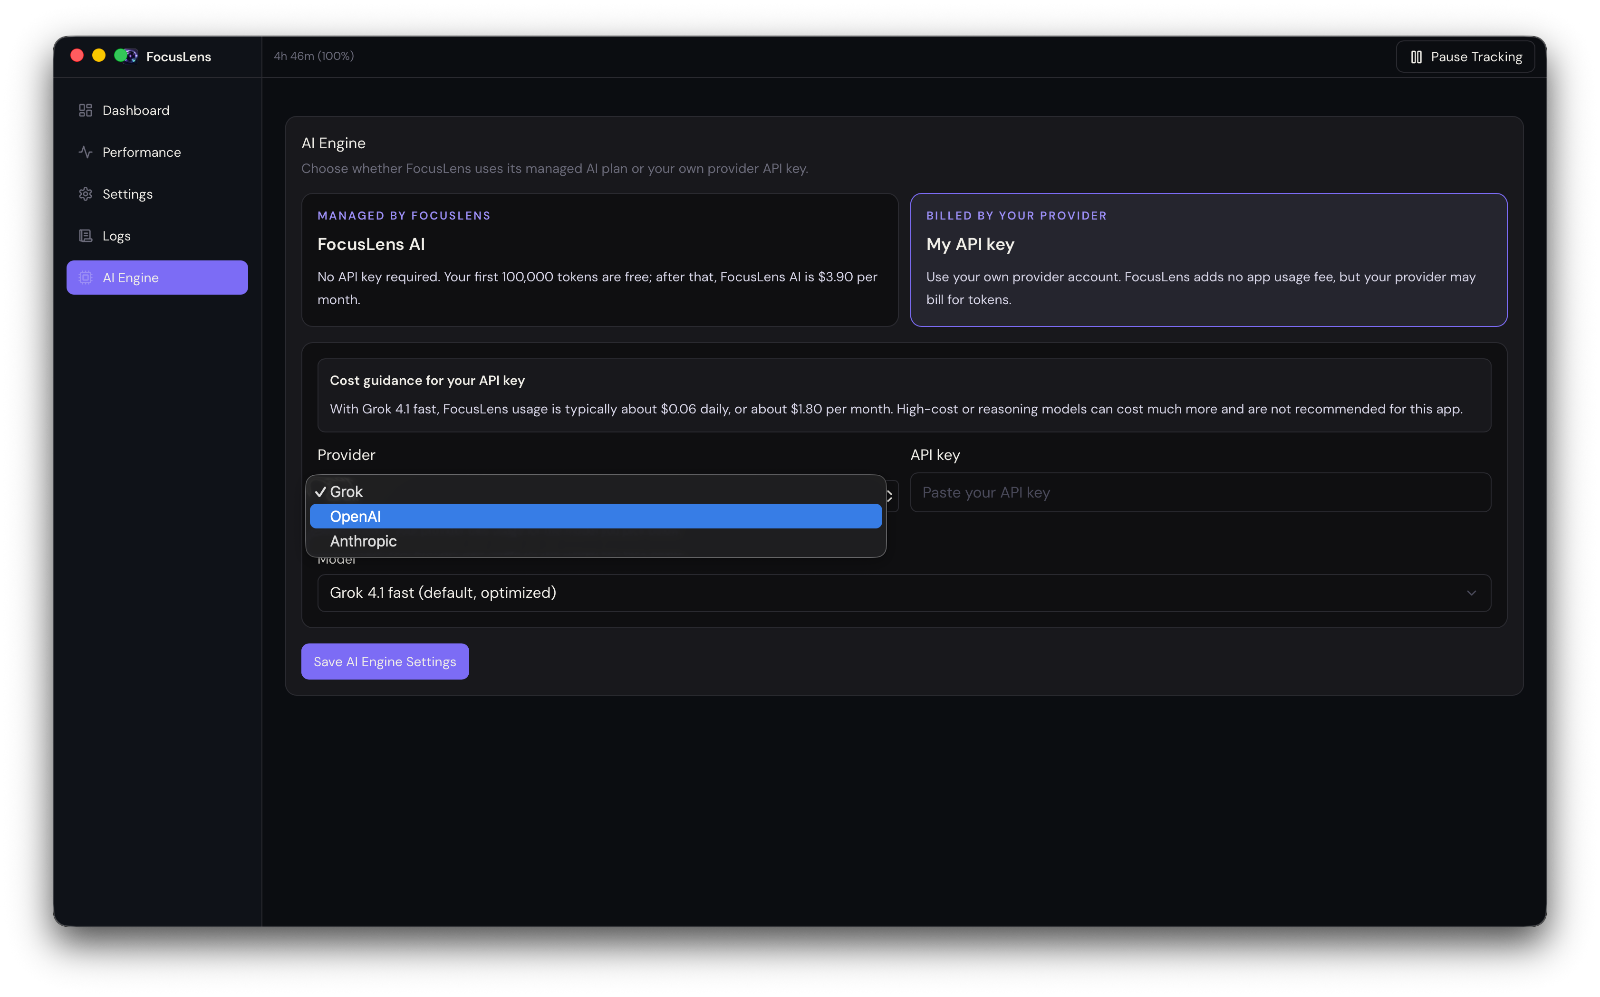Click the tracked time 4h 46m (100%)
The image size is (1600, 997).
coord(314,56)
